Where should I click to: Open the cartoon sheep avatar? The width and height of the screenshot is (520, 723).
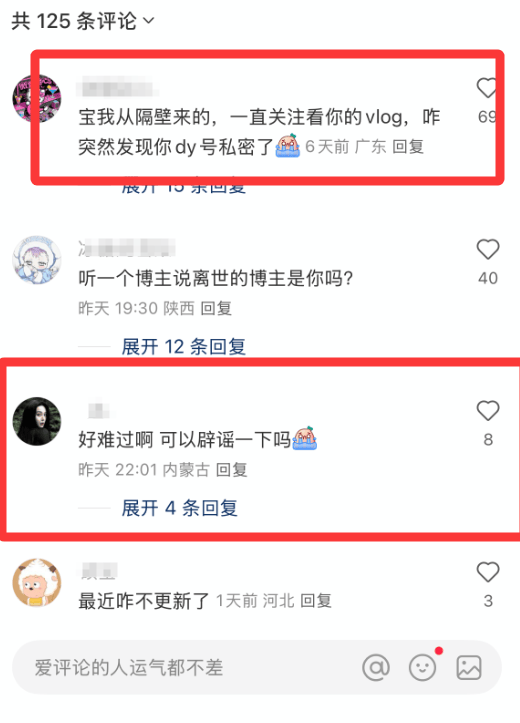click(37, 582)
